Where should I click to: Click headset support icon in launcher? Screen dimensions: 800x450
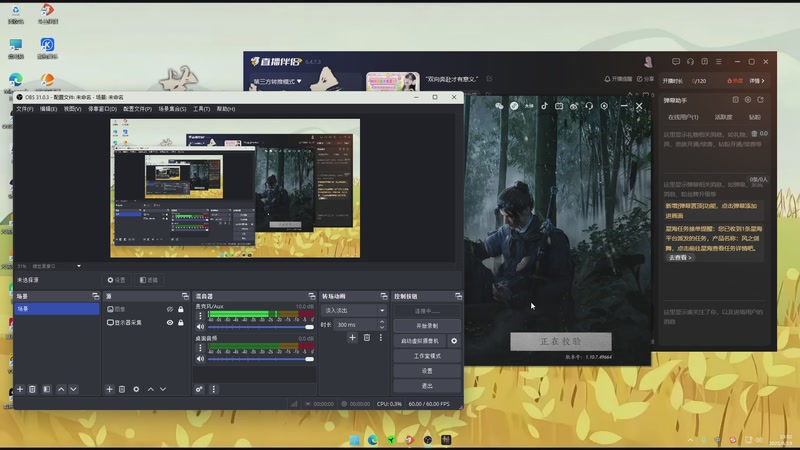click(589, 106)
